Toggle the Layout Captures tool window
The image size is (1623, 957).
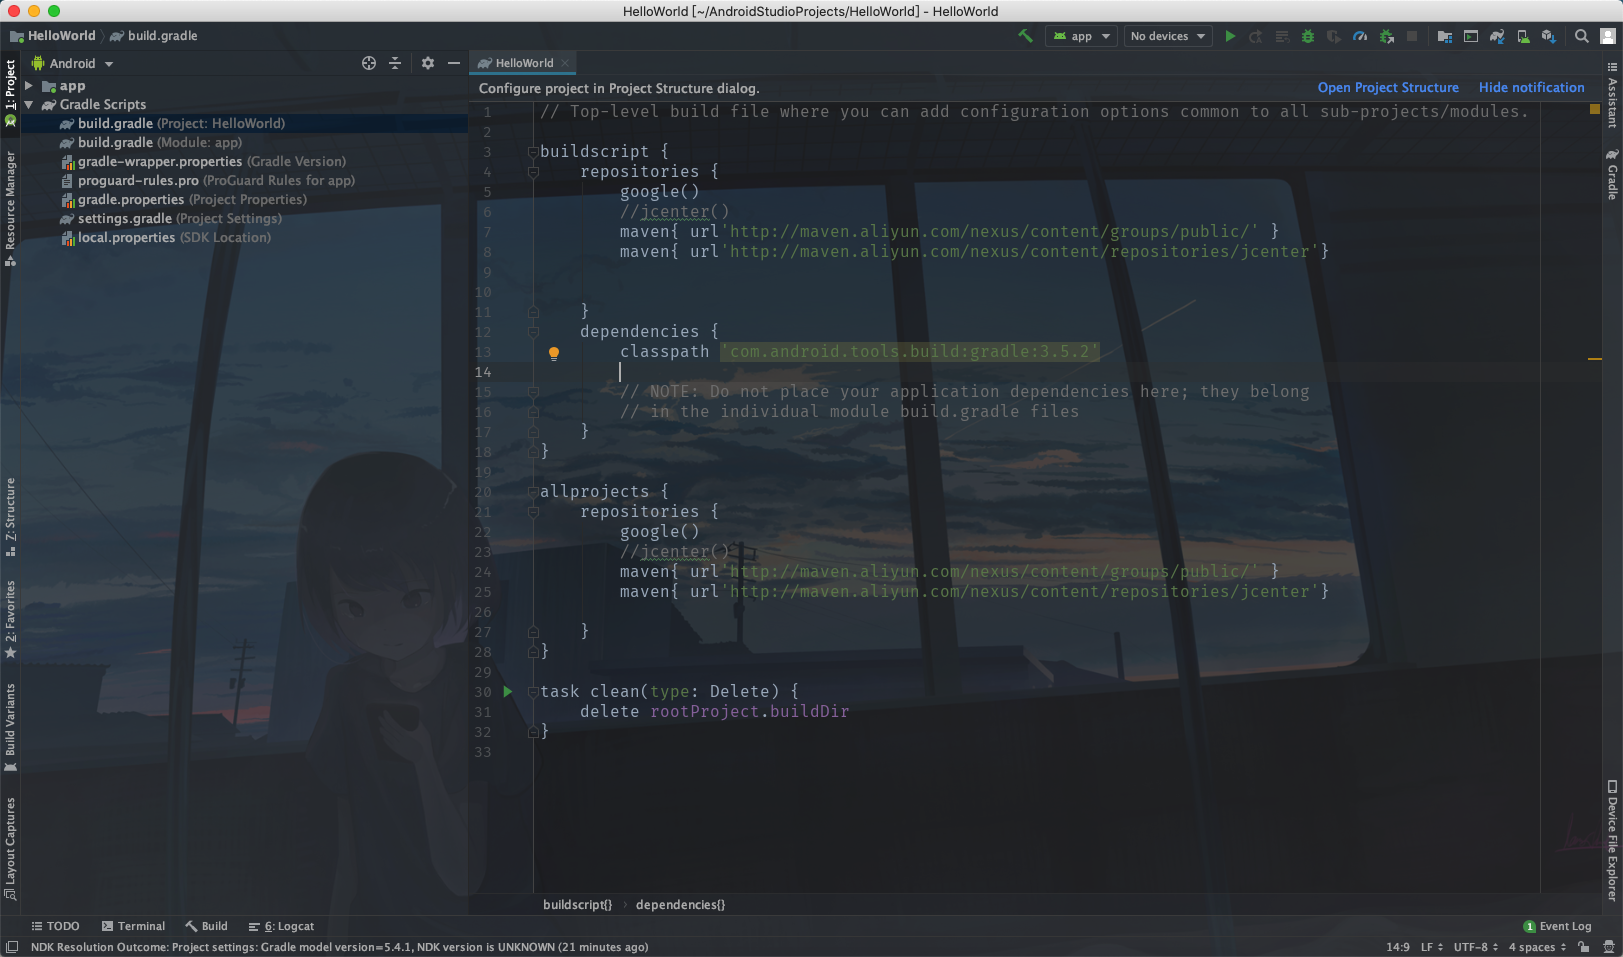click(x=10, y=848)
